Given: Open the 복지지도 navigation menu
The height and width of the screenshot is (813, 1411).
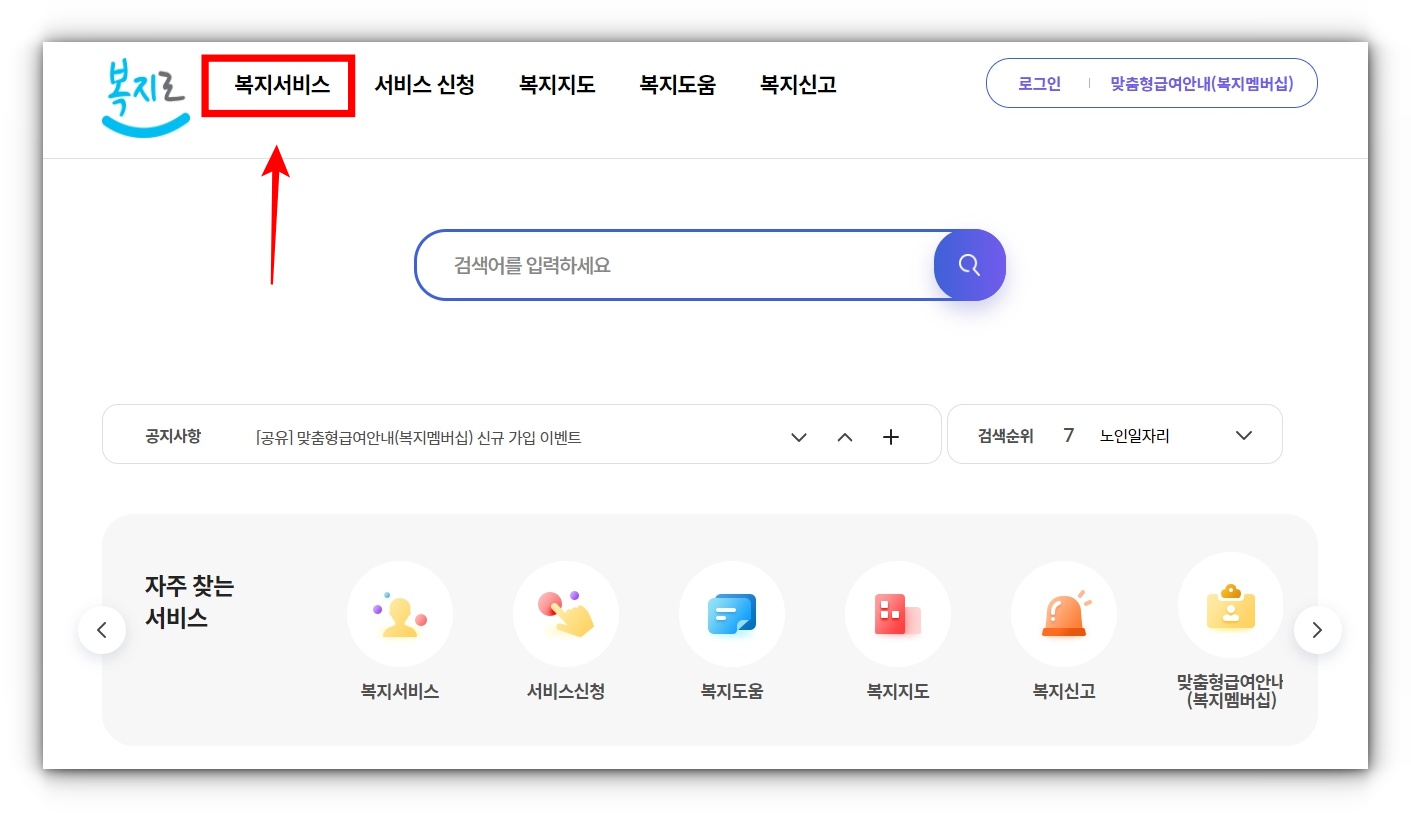Looking at the screenshot, I should [556, 85].
